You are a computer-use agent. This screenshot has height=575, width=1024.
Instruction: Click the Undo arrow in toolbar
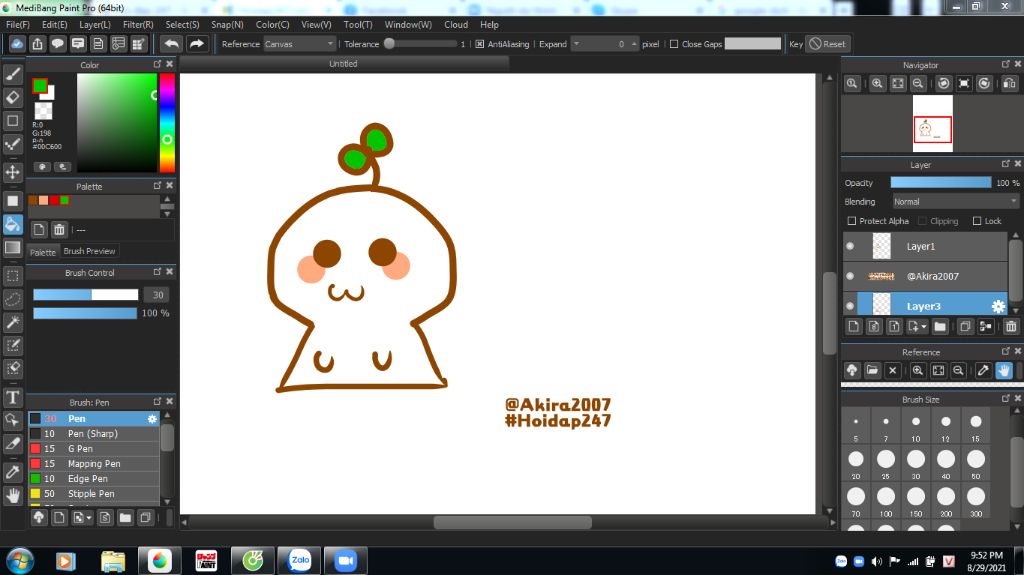click(x=172, y=44)
